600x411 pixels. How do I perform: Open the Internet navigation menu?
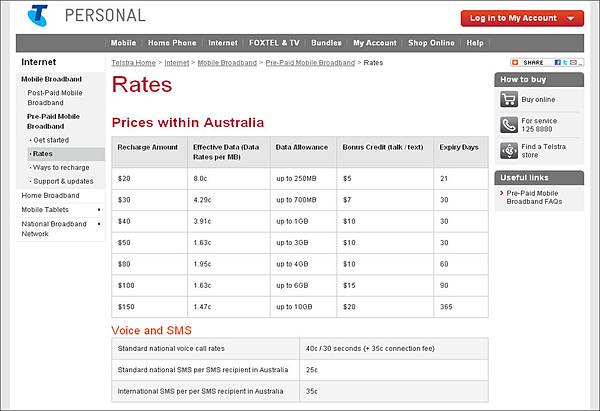(223, 43)
